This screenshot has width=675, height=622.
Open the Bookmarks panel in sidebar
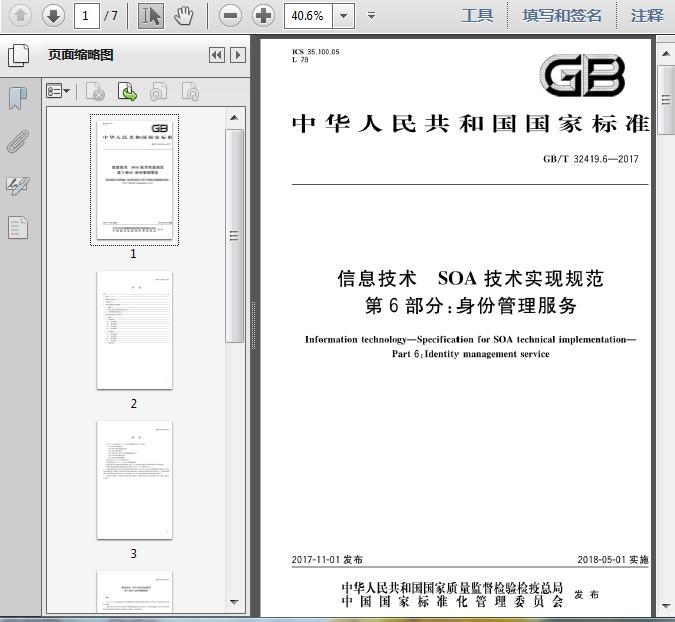[x=18, y=98]
